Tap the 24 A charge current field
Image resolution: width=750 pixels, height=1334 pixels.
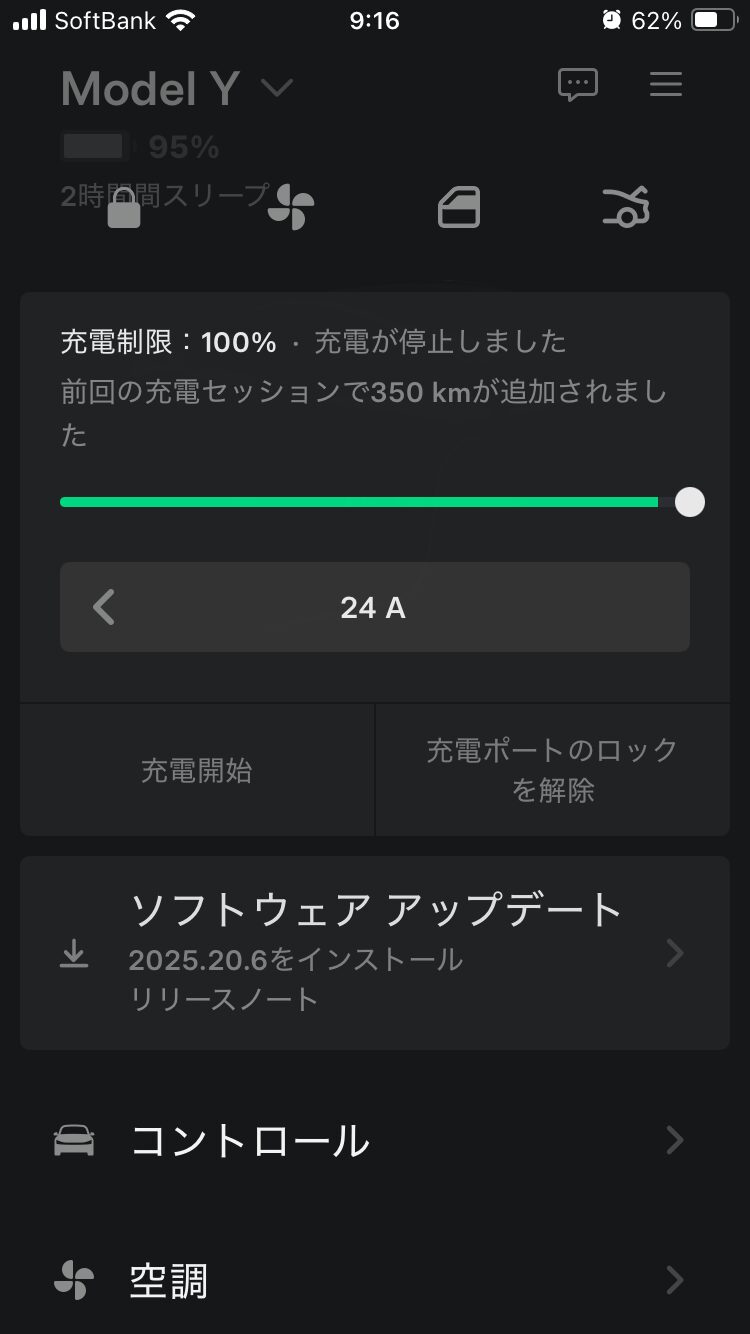(373, 607)
